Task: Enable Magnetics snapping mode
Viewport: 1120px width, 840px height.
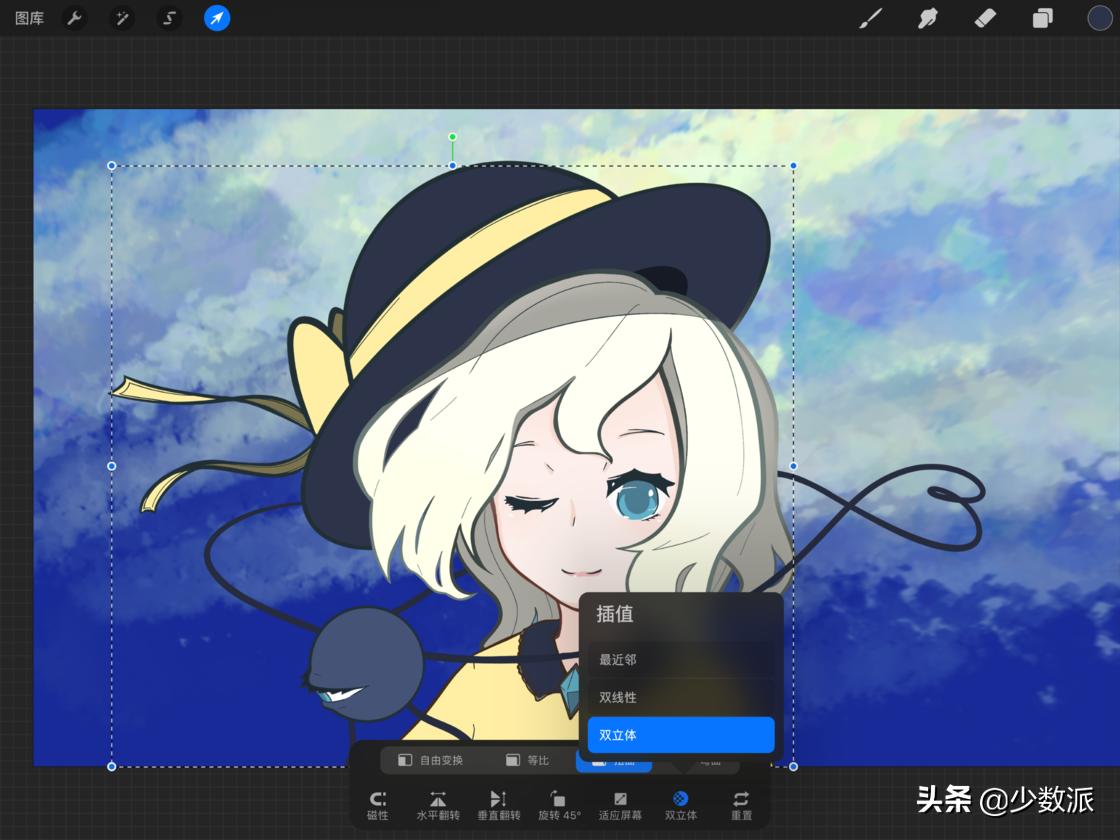Action: pos(378,803)
